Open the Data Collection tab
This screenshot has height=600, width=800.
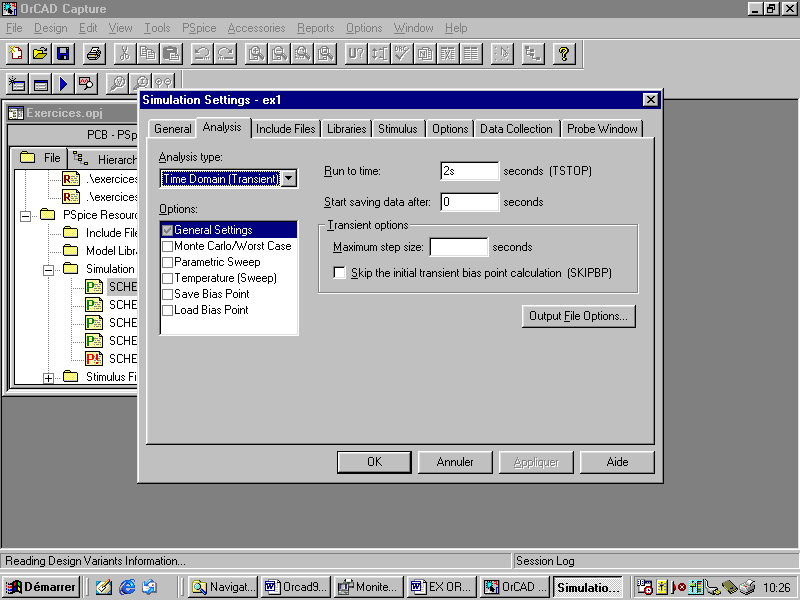point(516,129)
